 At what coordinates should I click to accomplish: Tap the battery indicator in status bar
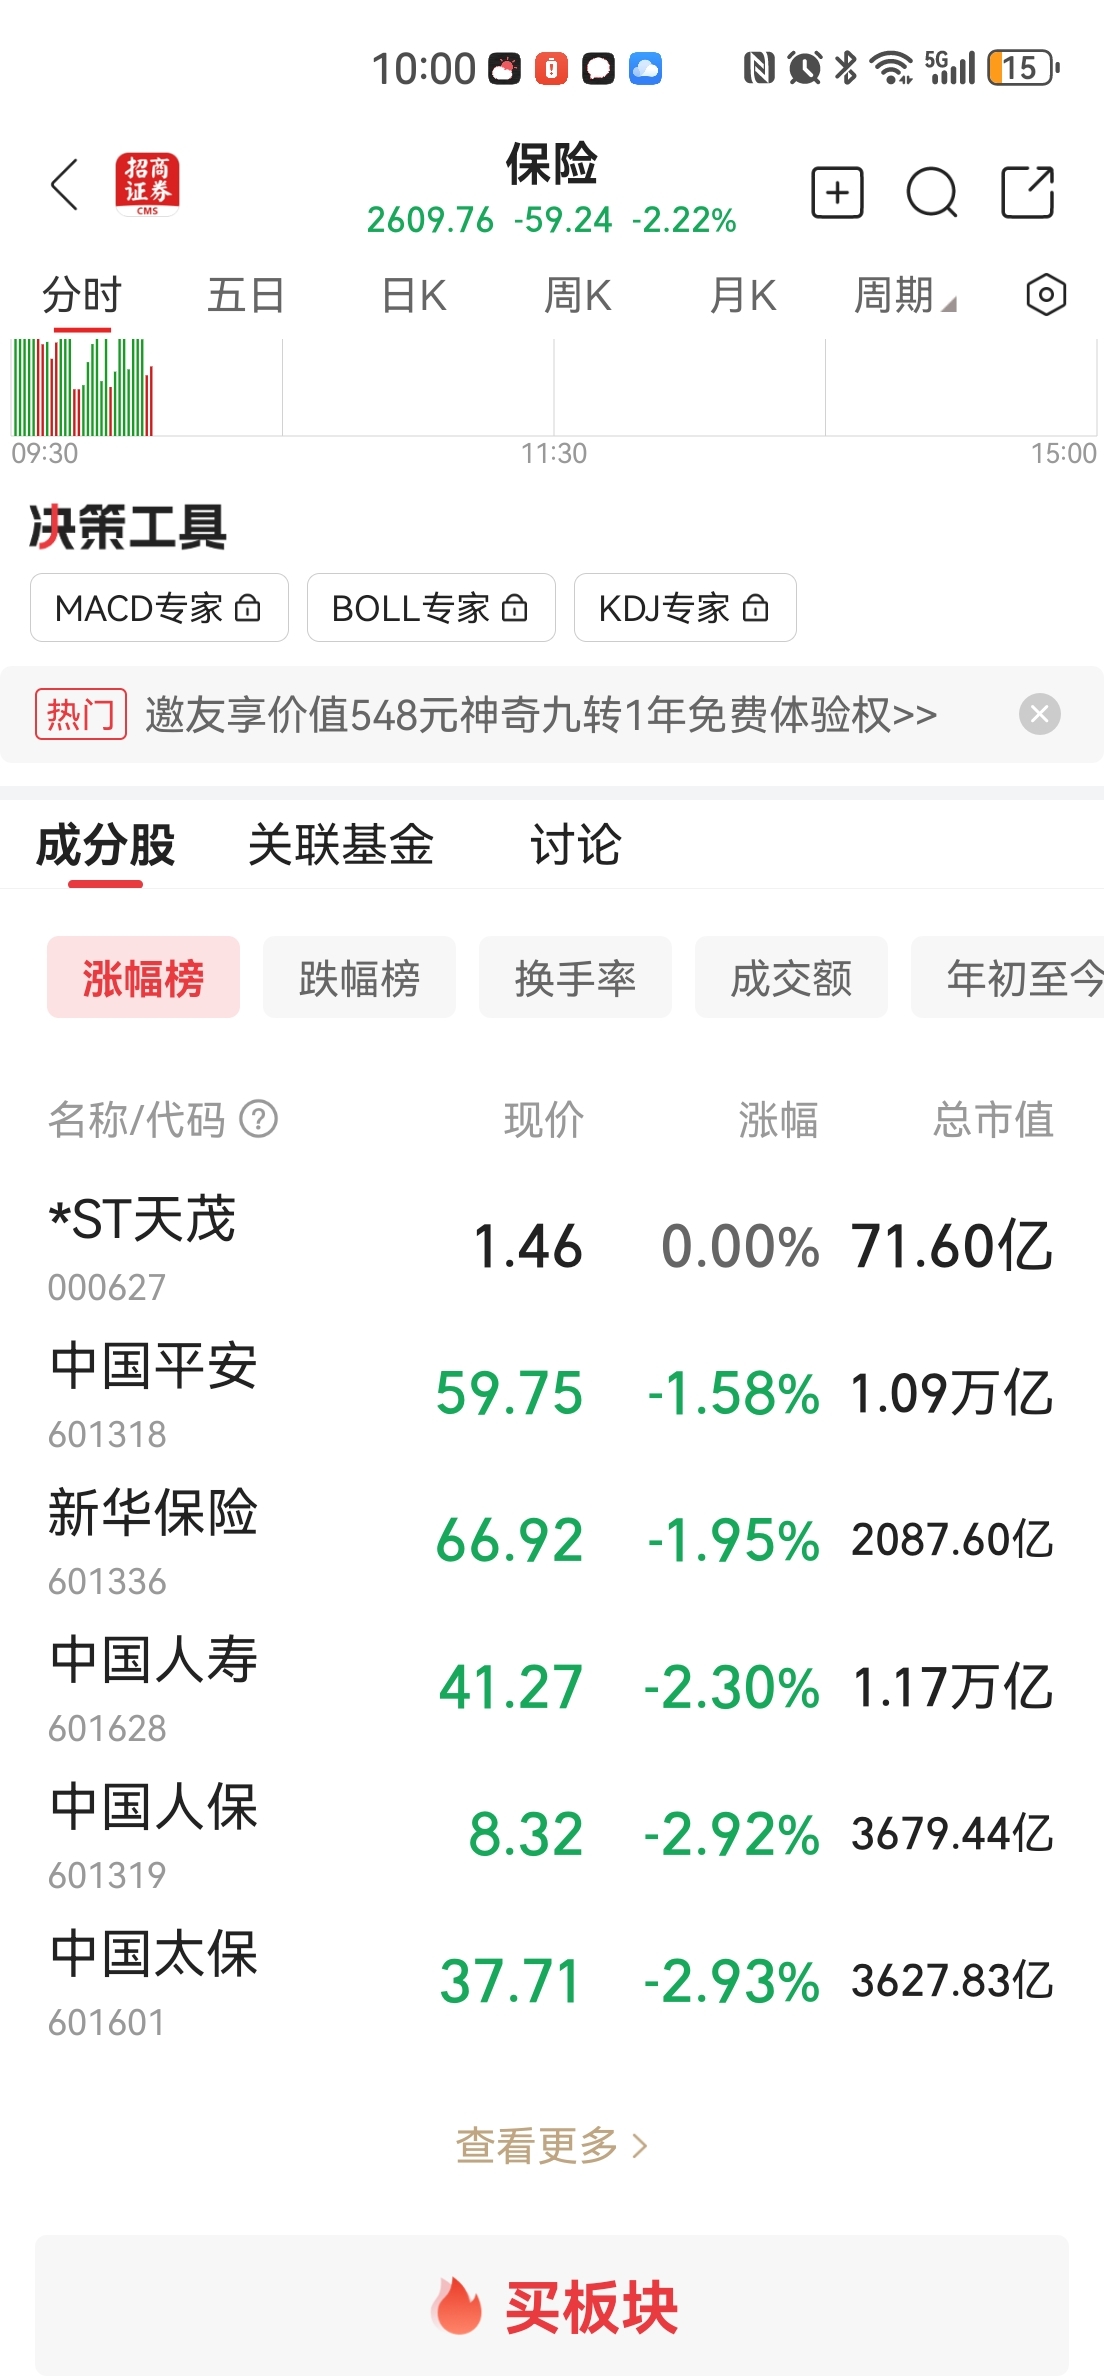point(1023,68)
